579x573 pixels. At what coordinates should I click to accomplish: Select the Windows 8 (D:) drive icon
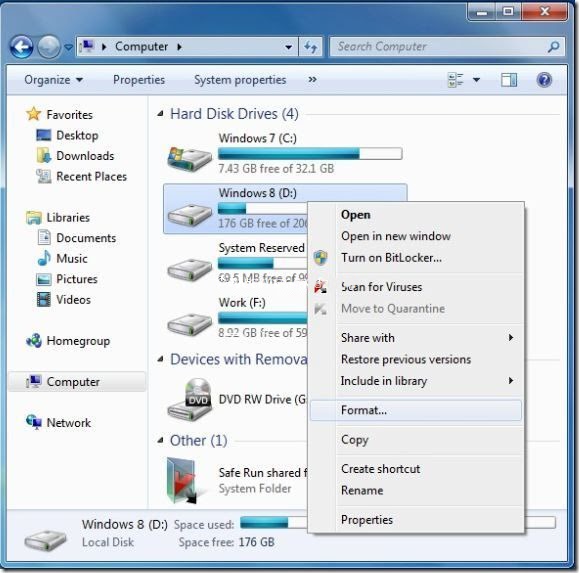(x=189, y=215)
